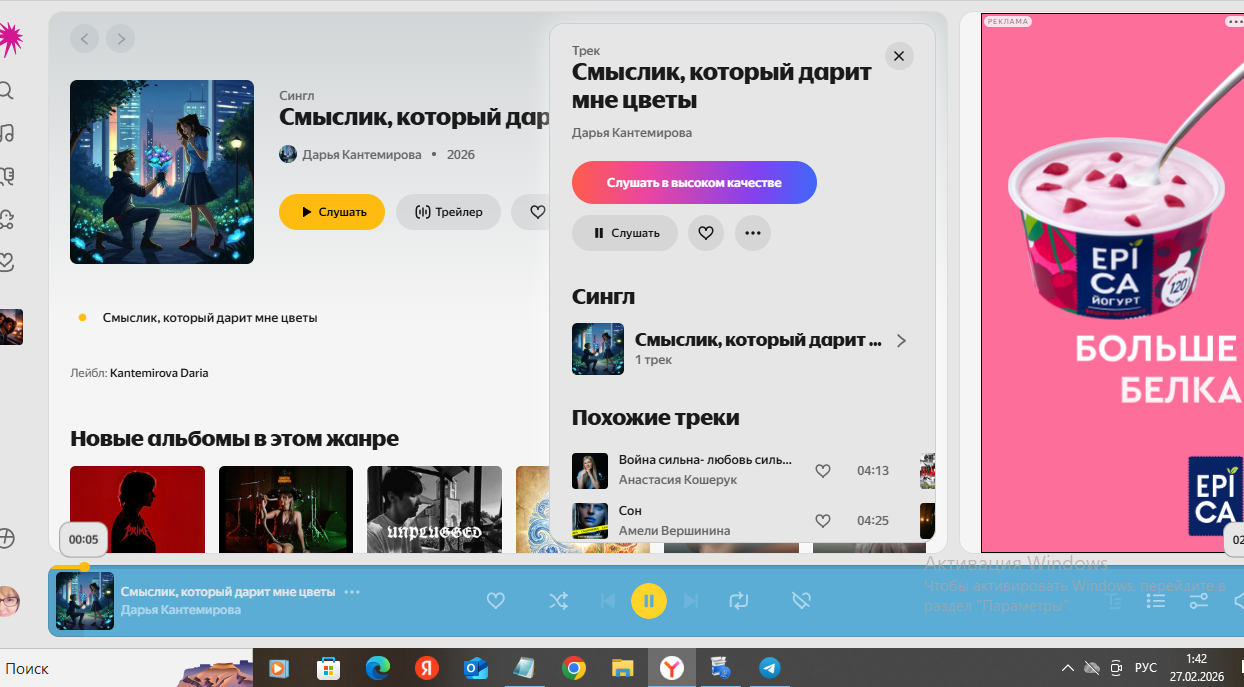The height and width of the screenshot is (687, 1244).
Task: Open the Yandex Music pink star logo
Action: 9,39
